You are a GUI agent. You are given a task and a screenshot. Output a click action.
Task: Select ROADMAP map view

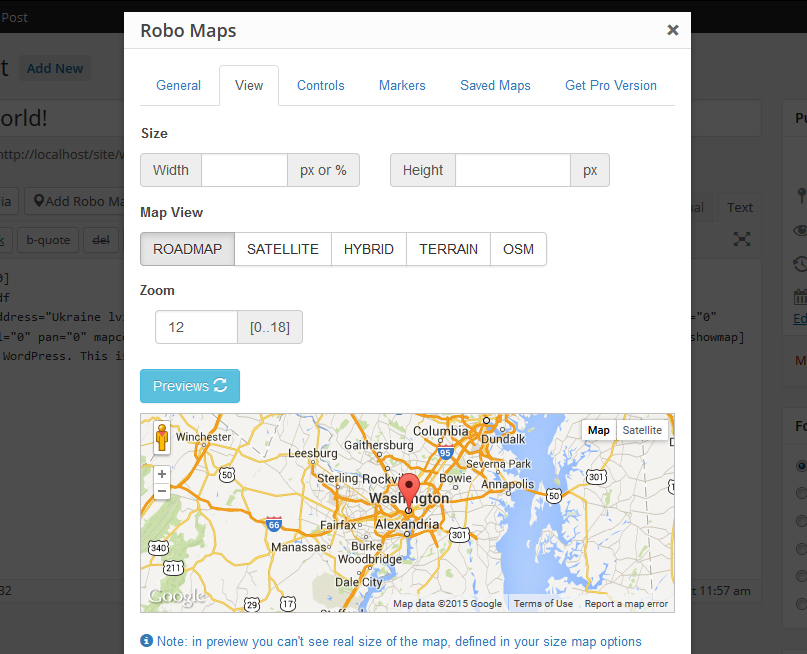pyautogui.click(x=187, y=249)
